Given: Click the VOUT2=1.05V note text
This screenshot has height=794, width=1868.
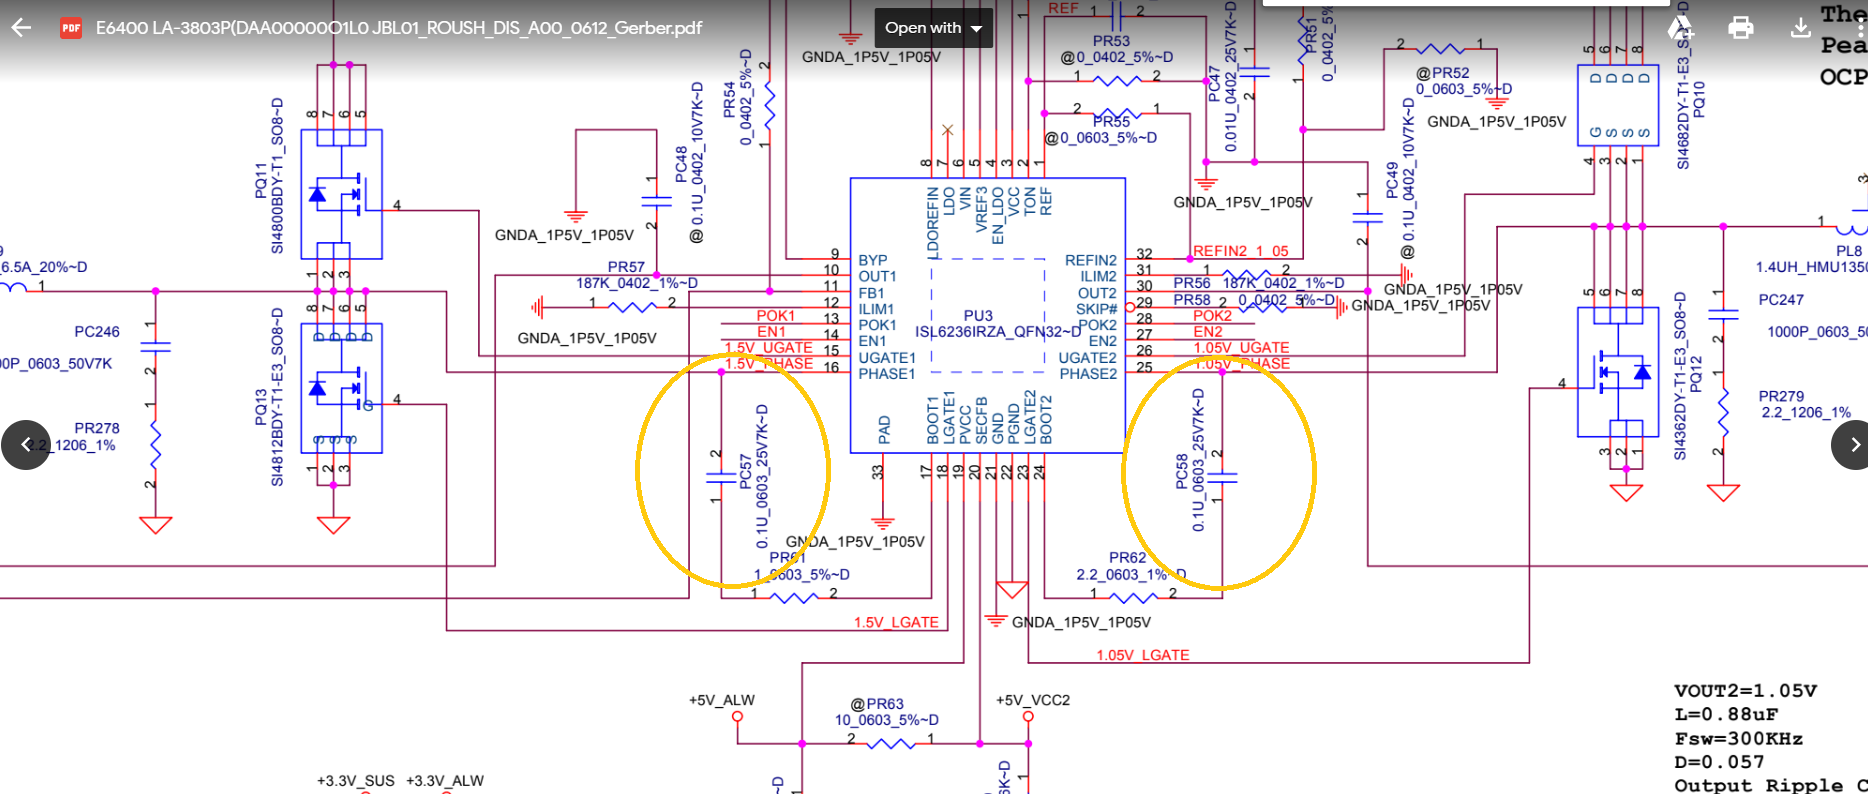Looking at the screenshot, I should [x=1745, y=691].
